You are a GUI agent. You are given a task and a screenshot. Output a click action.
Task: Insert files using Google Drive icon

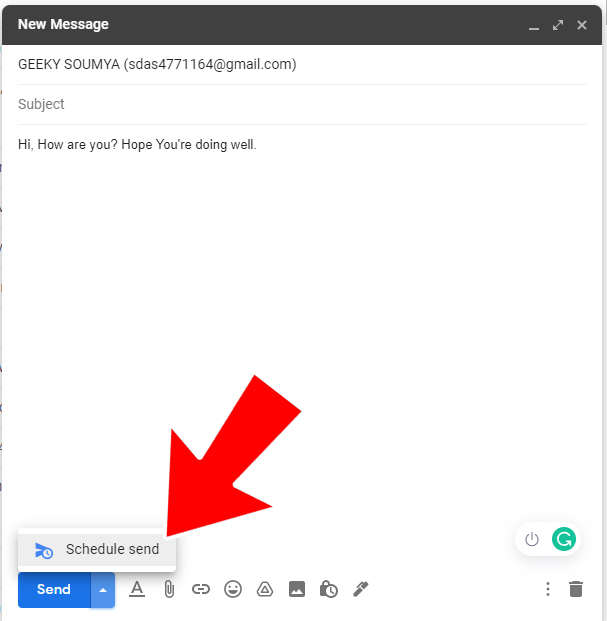click(265, 589)
